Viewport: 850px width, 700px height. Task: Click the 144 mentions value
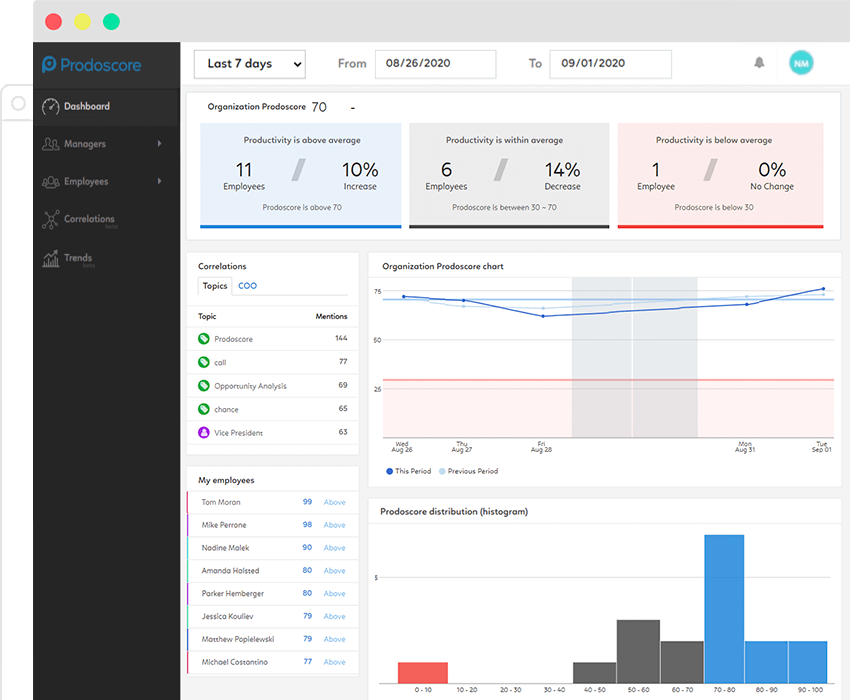tap(341, 338)
